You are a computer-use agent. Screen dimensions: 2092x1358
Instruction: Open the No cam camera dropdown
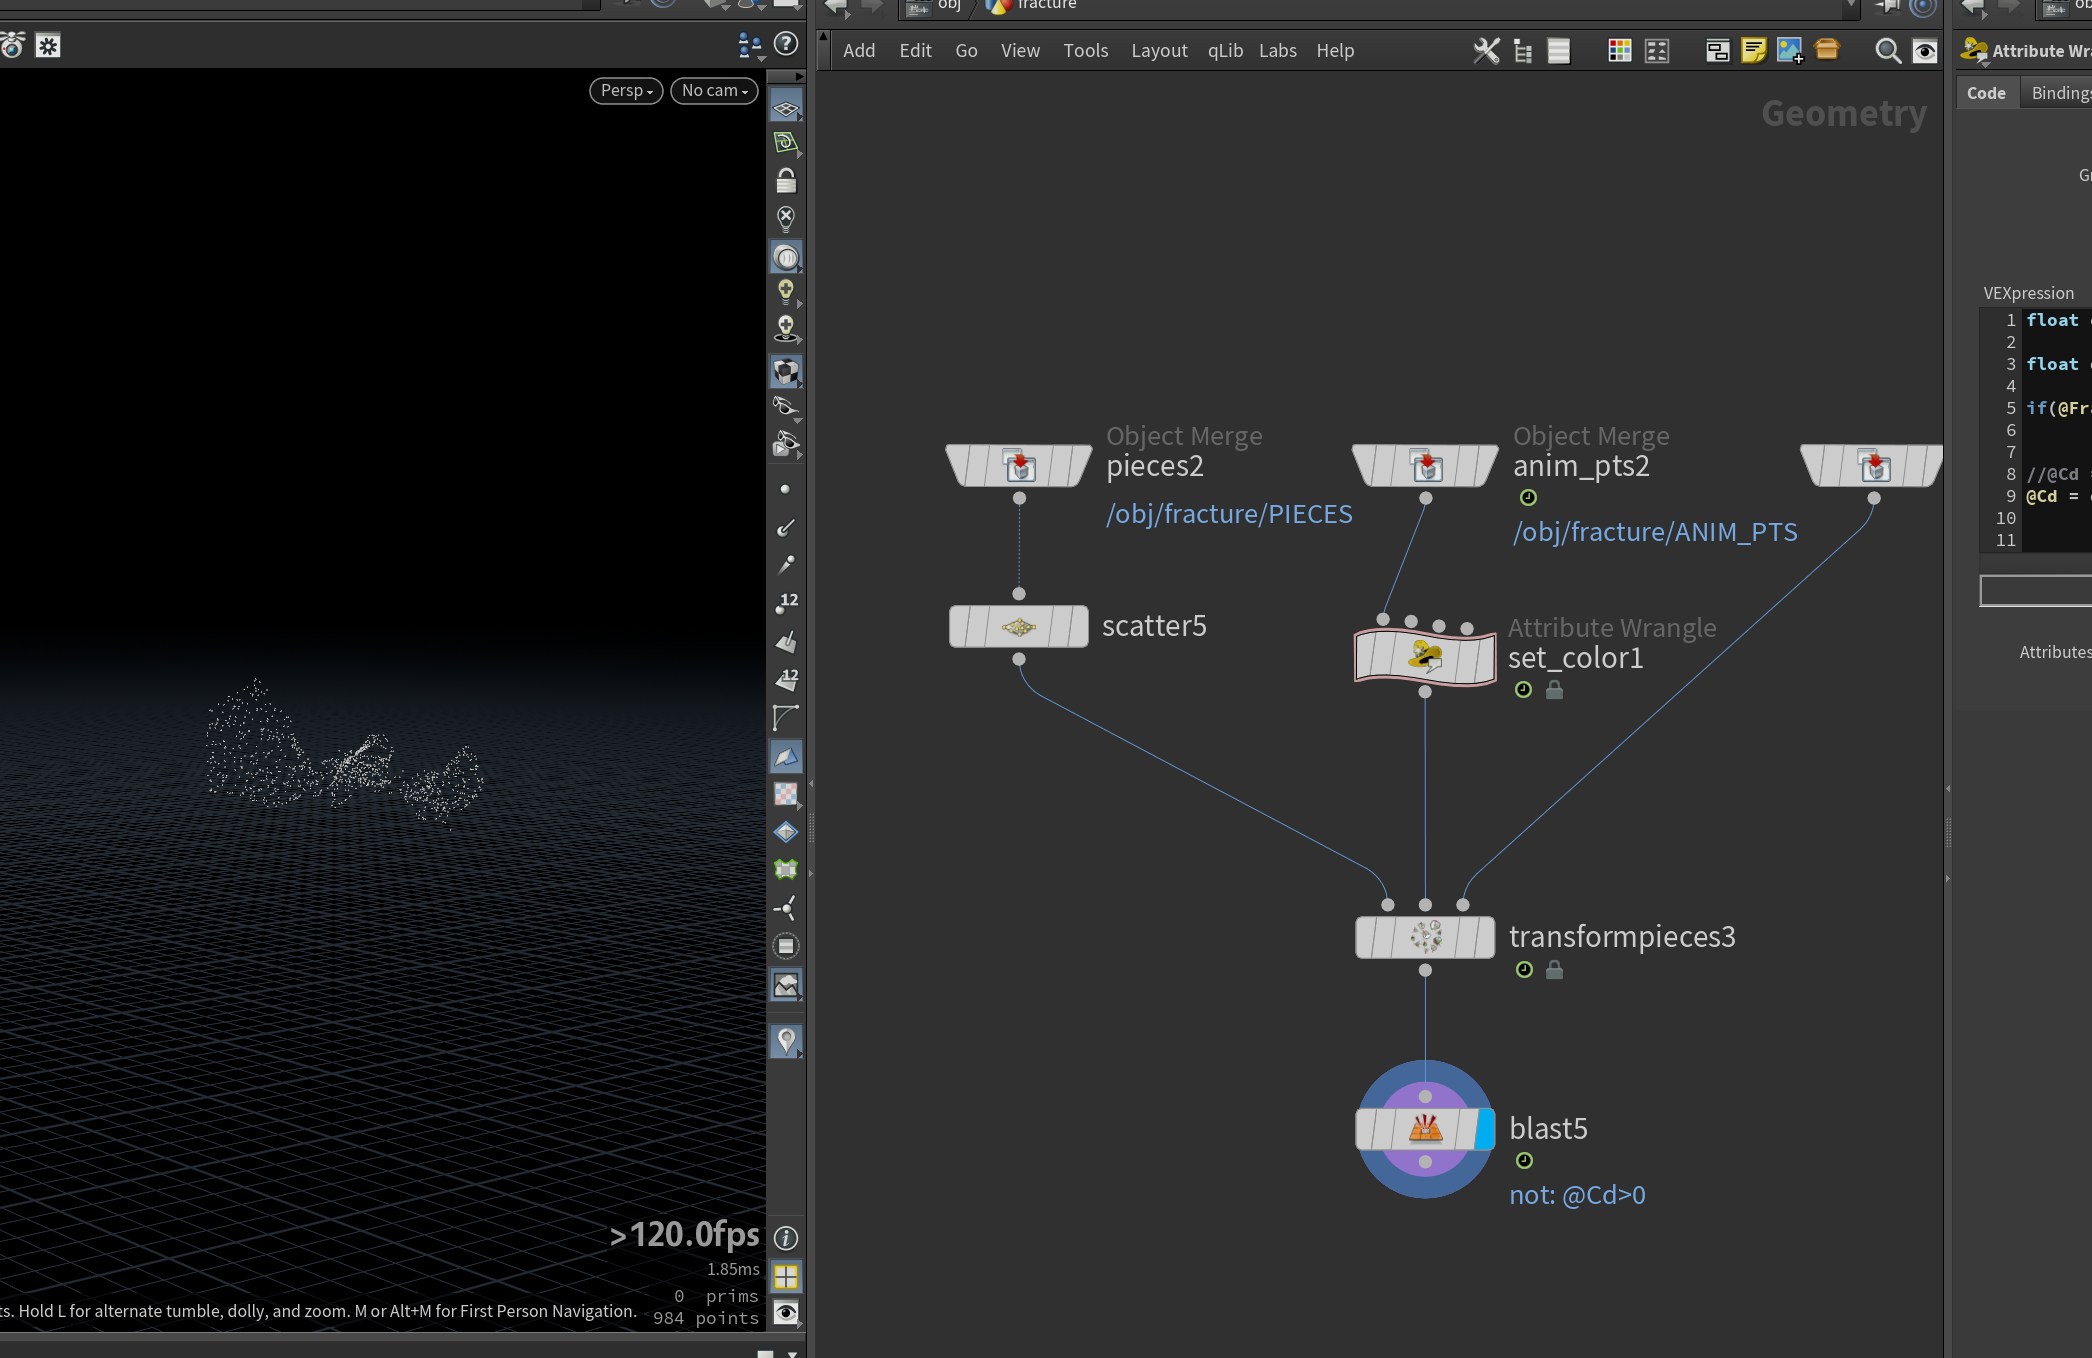(x=714, y=90)
